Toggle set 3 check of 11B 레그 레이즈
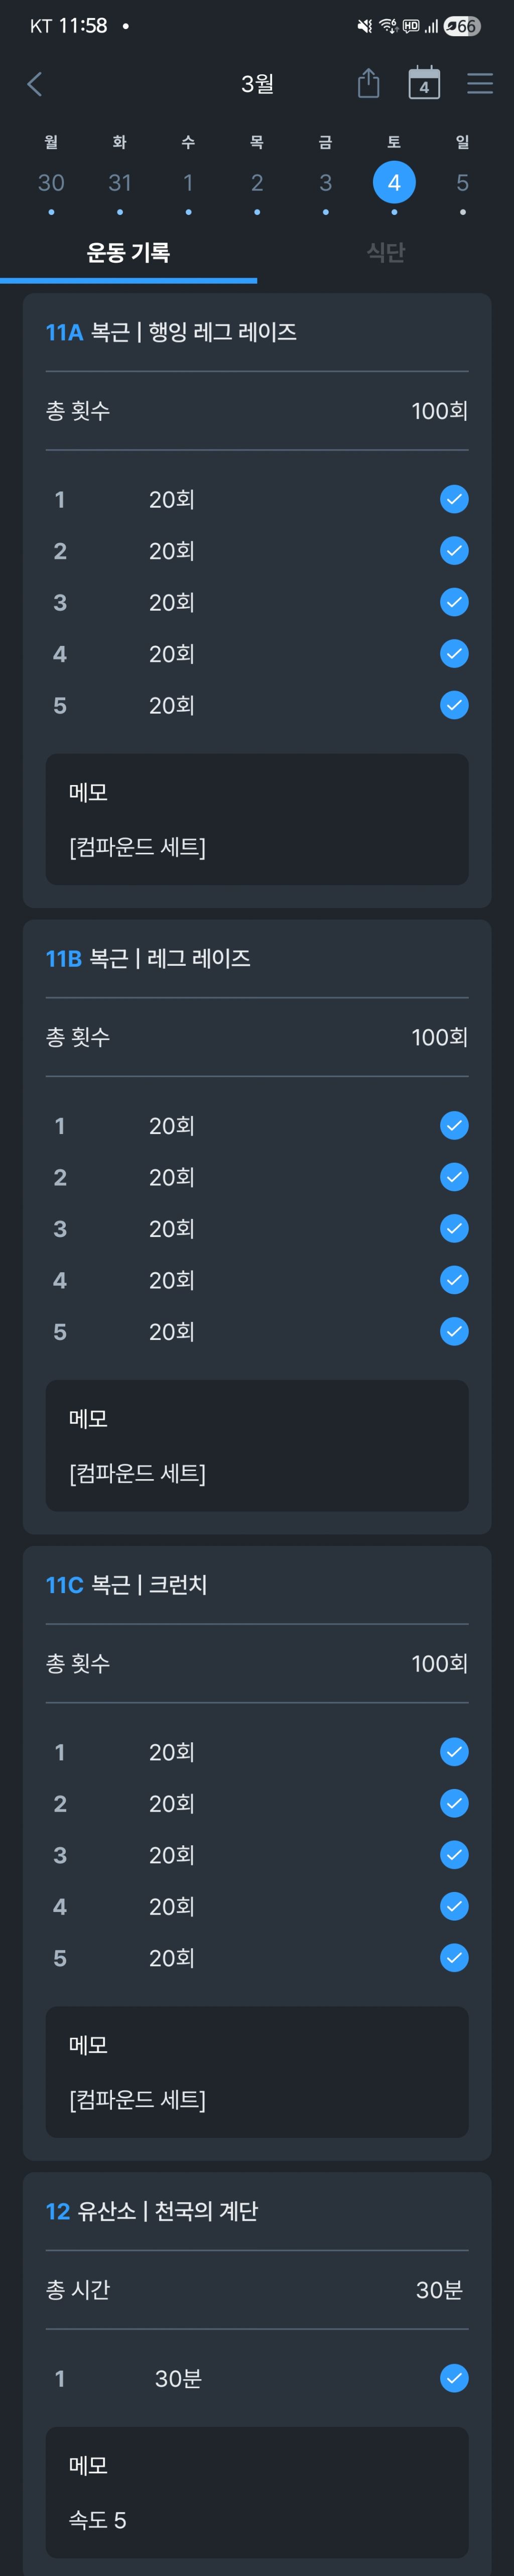Screen dimensions: 514x2576 pos(454,1228)
